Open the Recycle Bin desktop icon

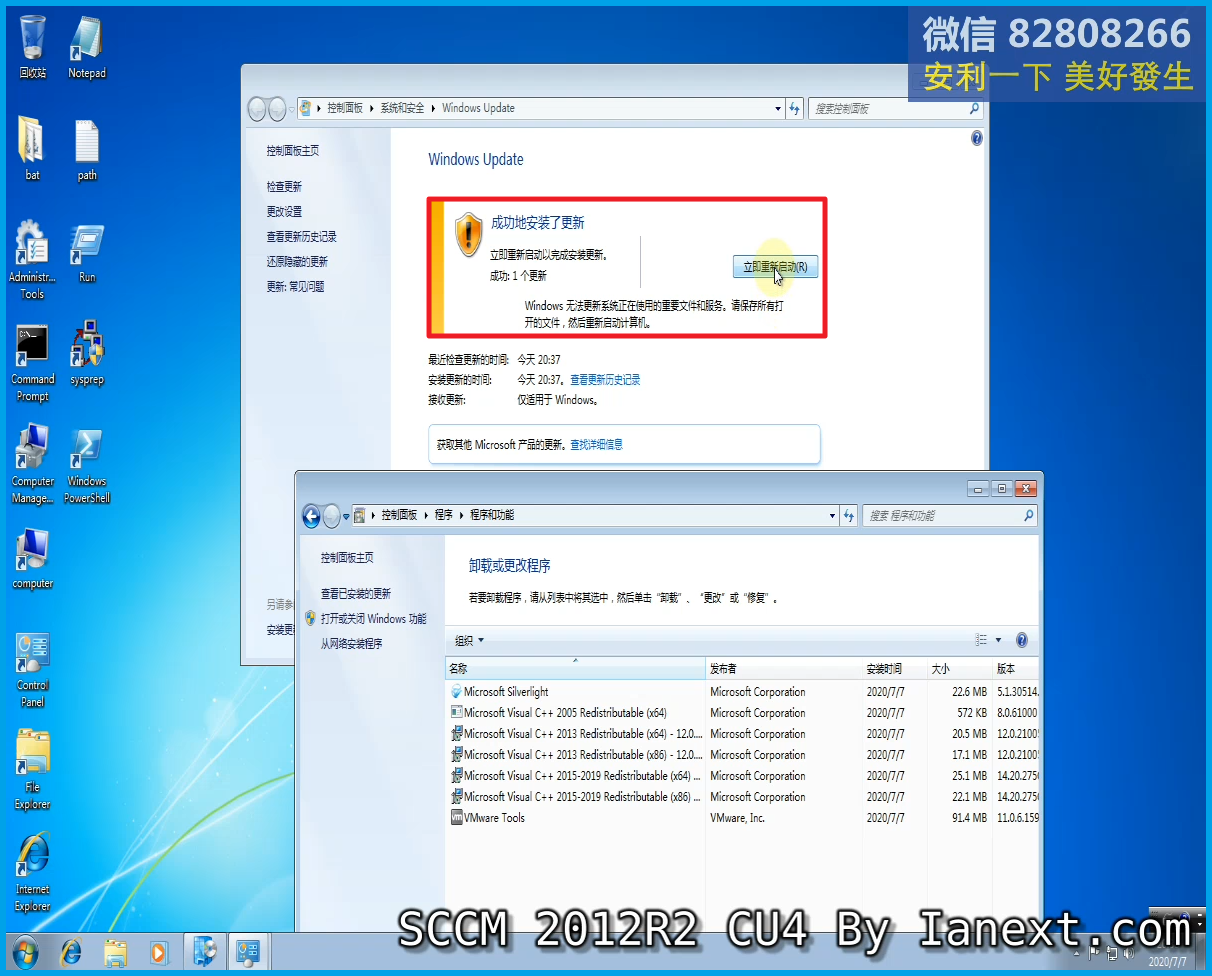point(32,47)
